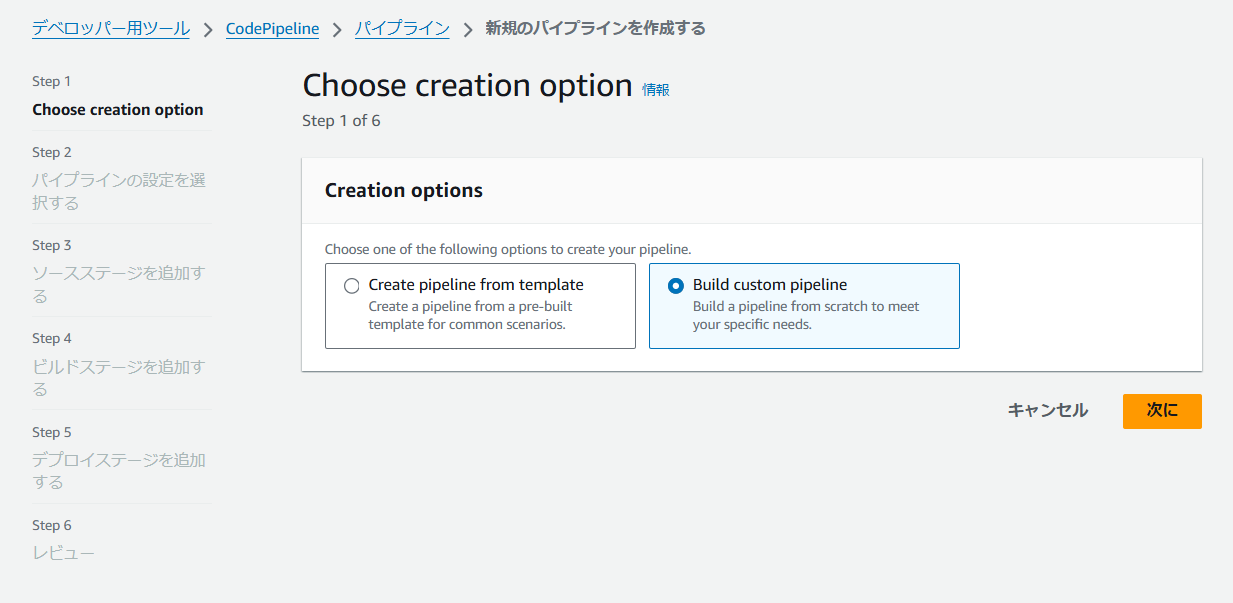Click the Create pipeline from template card

[x=480, y=305]
